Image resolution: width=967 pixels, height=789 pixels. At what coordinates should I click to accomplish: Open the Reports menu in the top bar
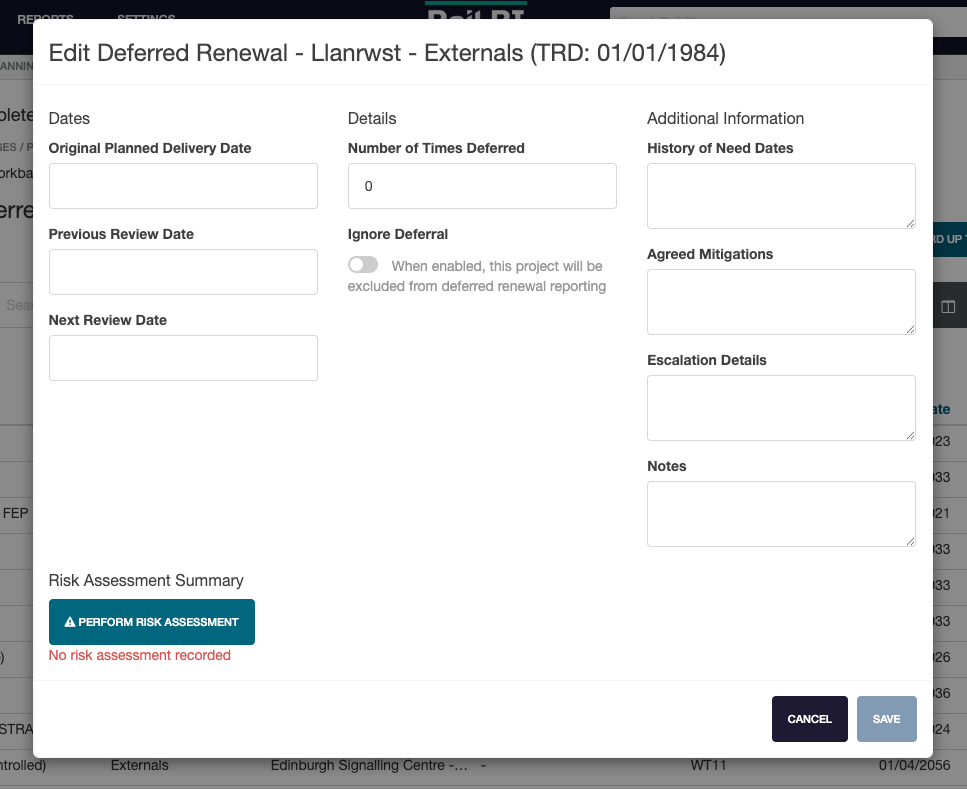click(x=45, y=19)
